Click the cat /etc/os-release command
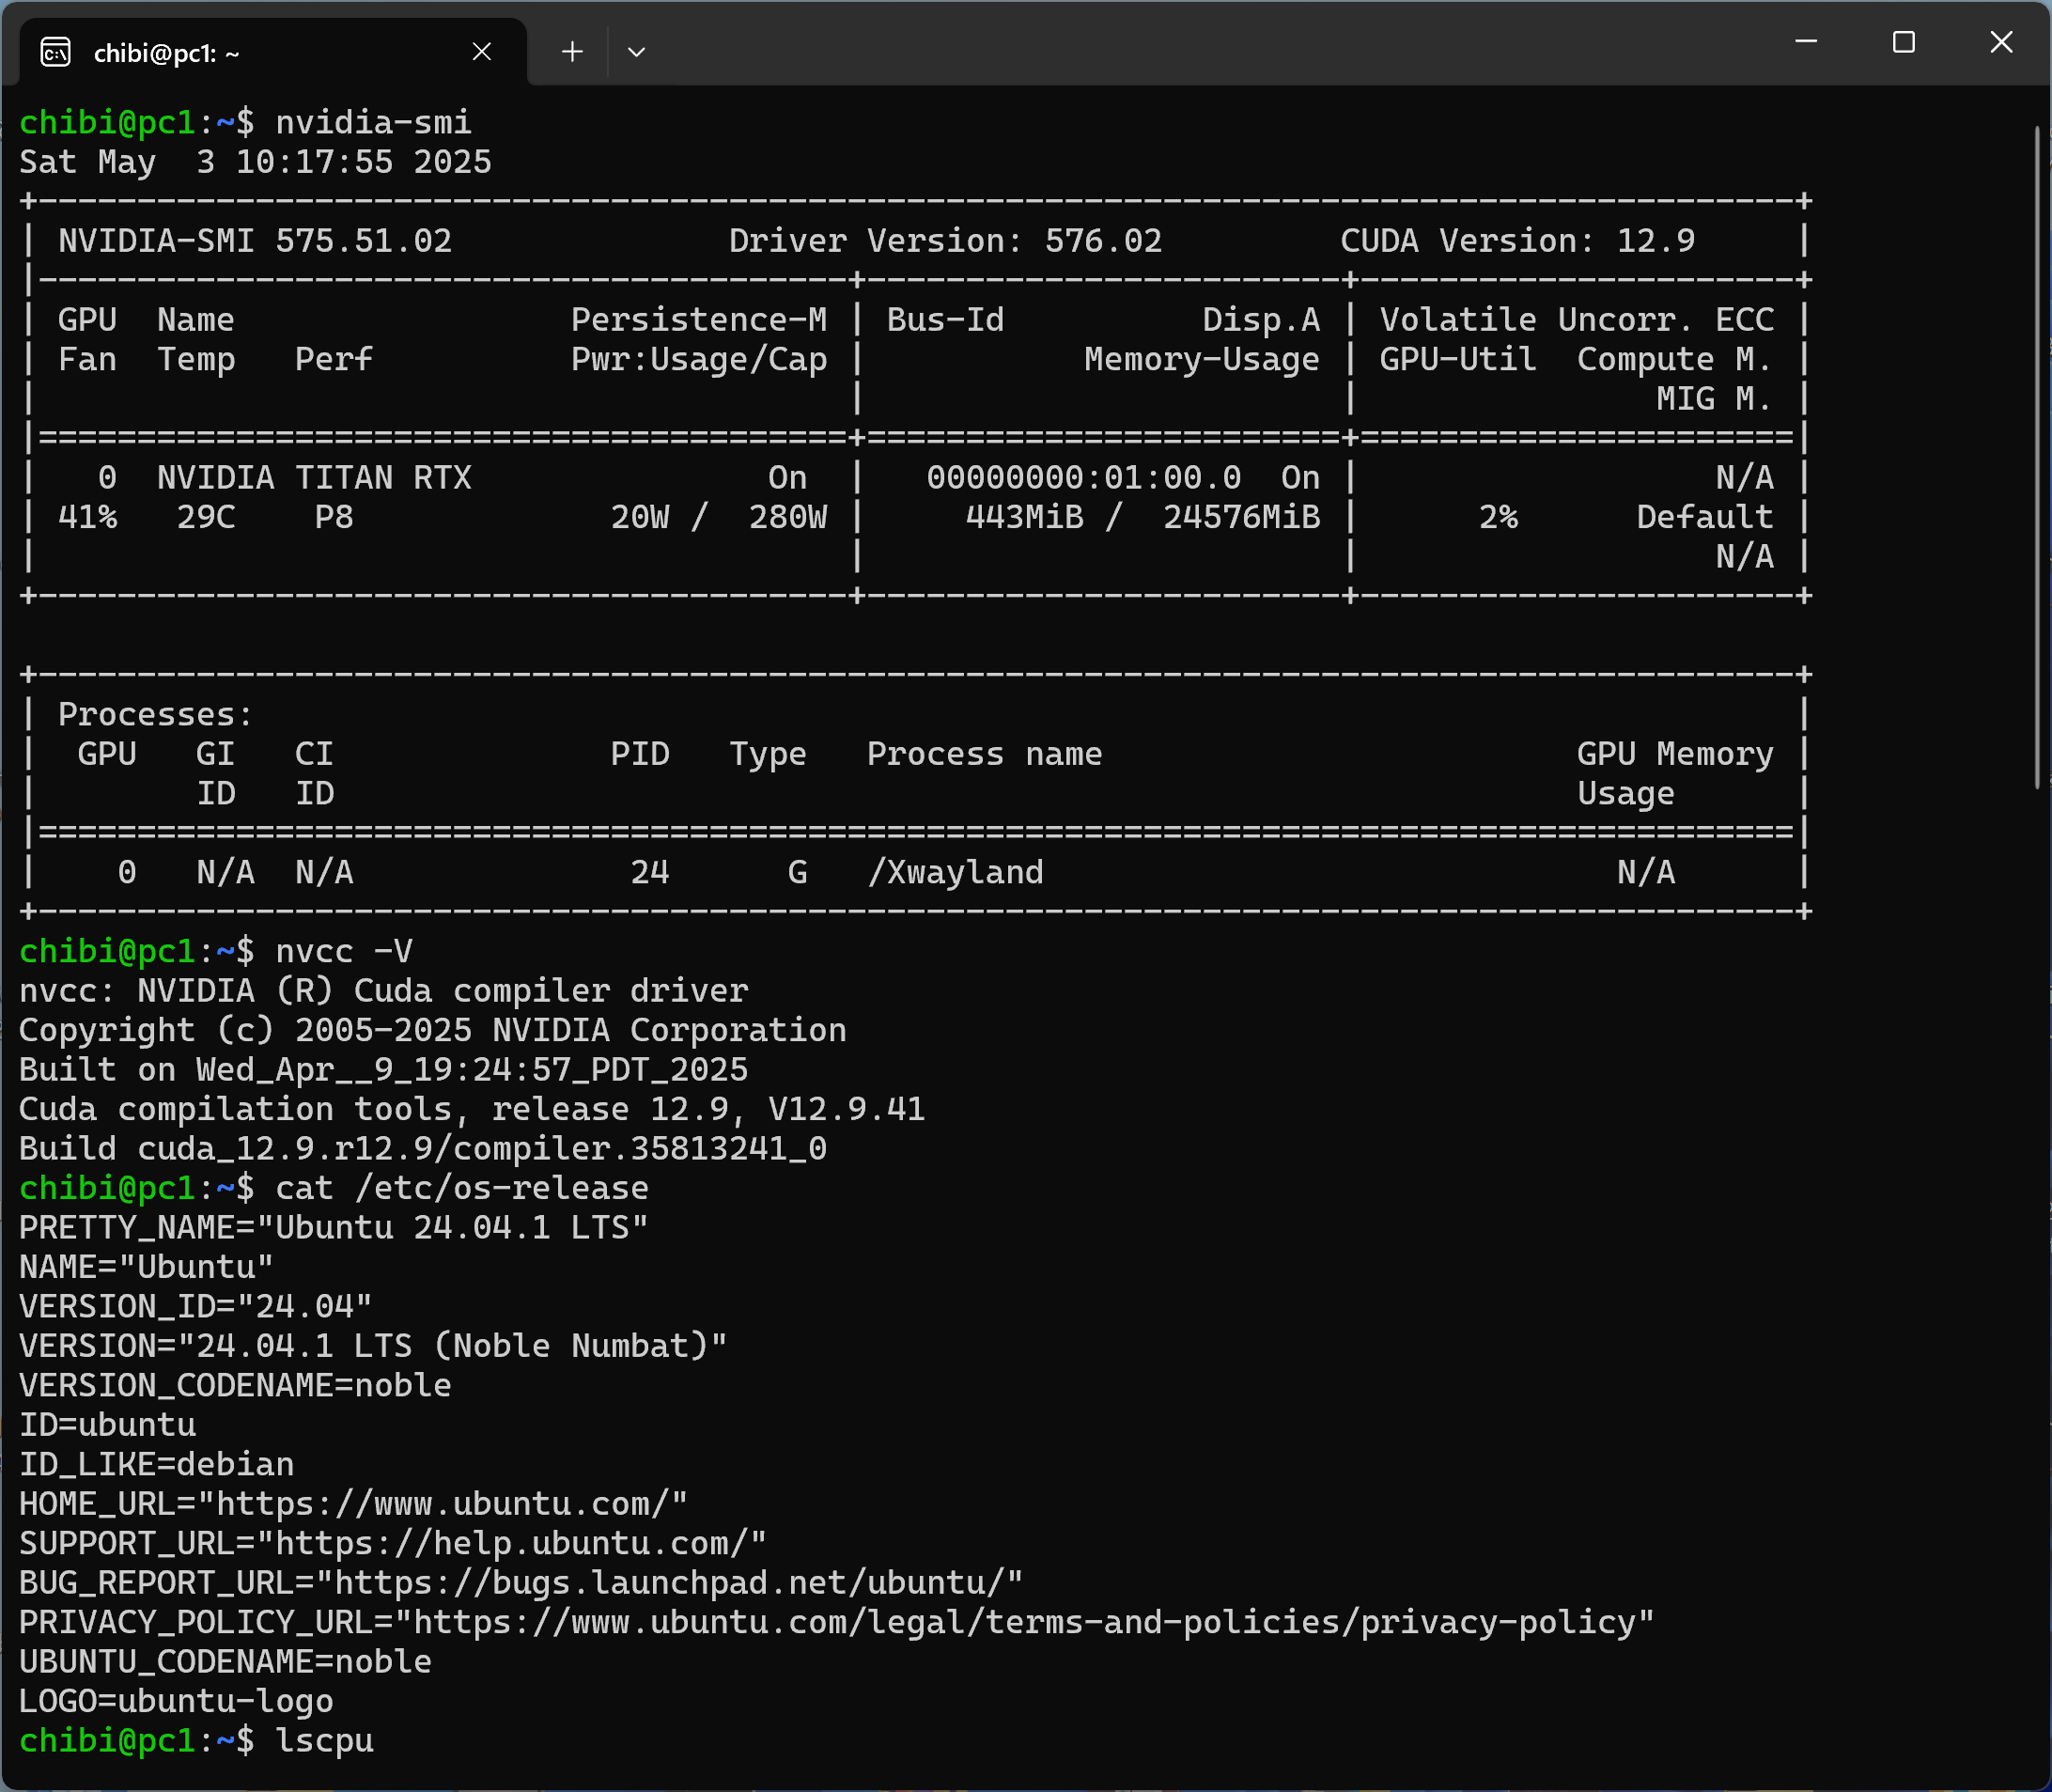 (461, 1188)
